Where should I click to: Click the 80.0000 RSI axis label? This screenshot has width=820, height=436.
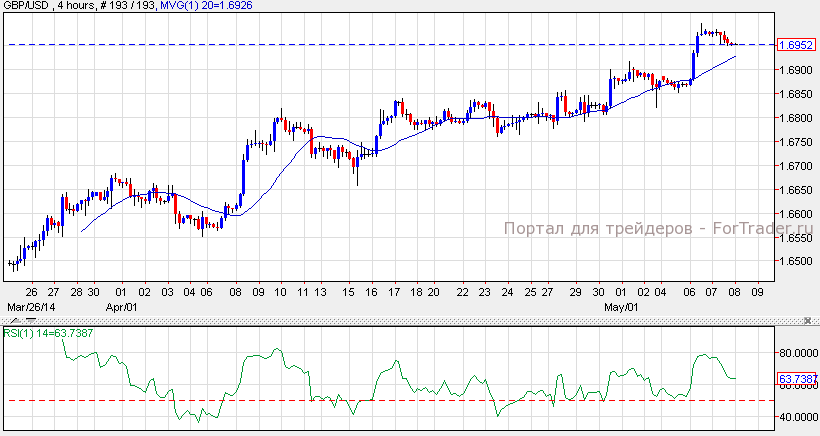click(797, 353)
